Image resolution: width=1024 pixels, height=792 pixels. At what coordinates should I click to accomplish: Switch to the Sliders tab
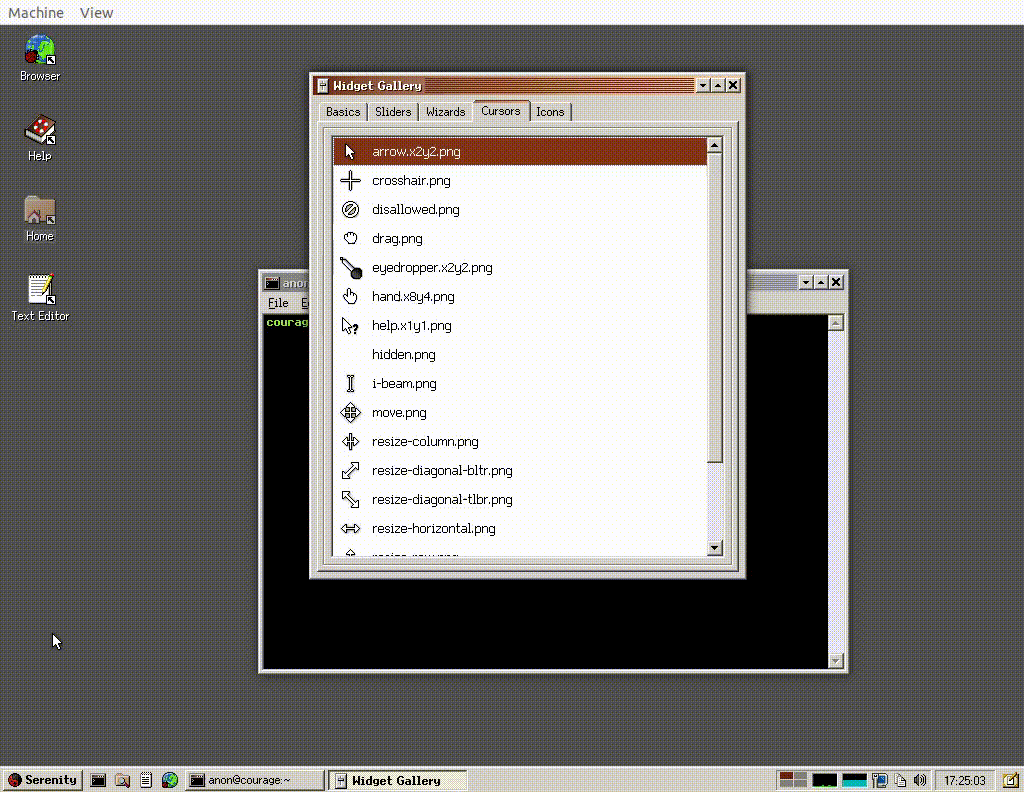(392, 111)
